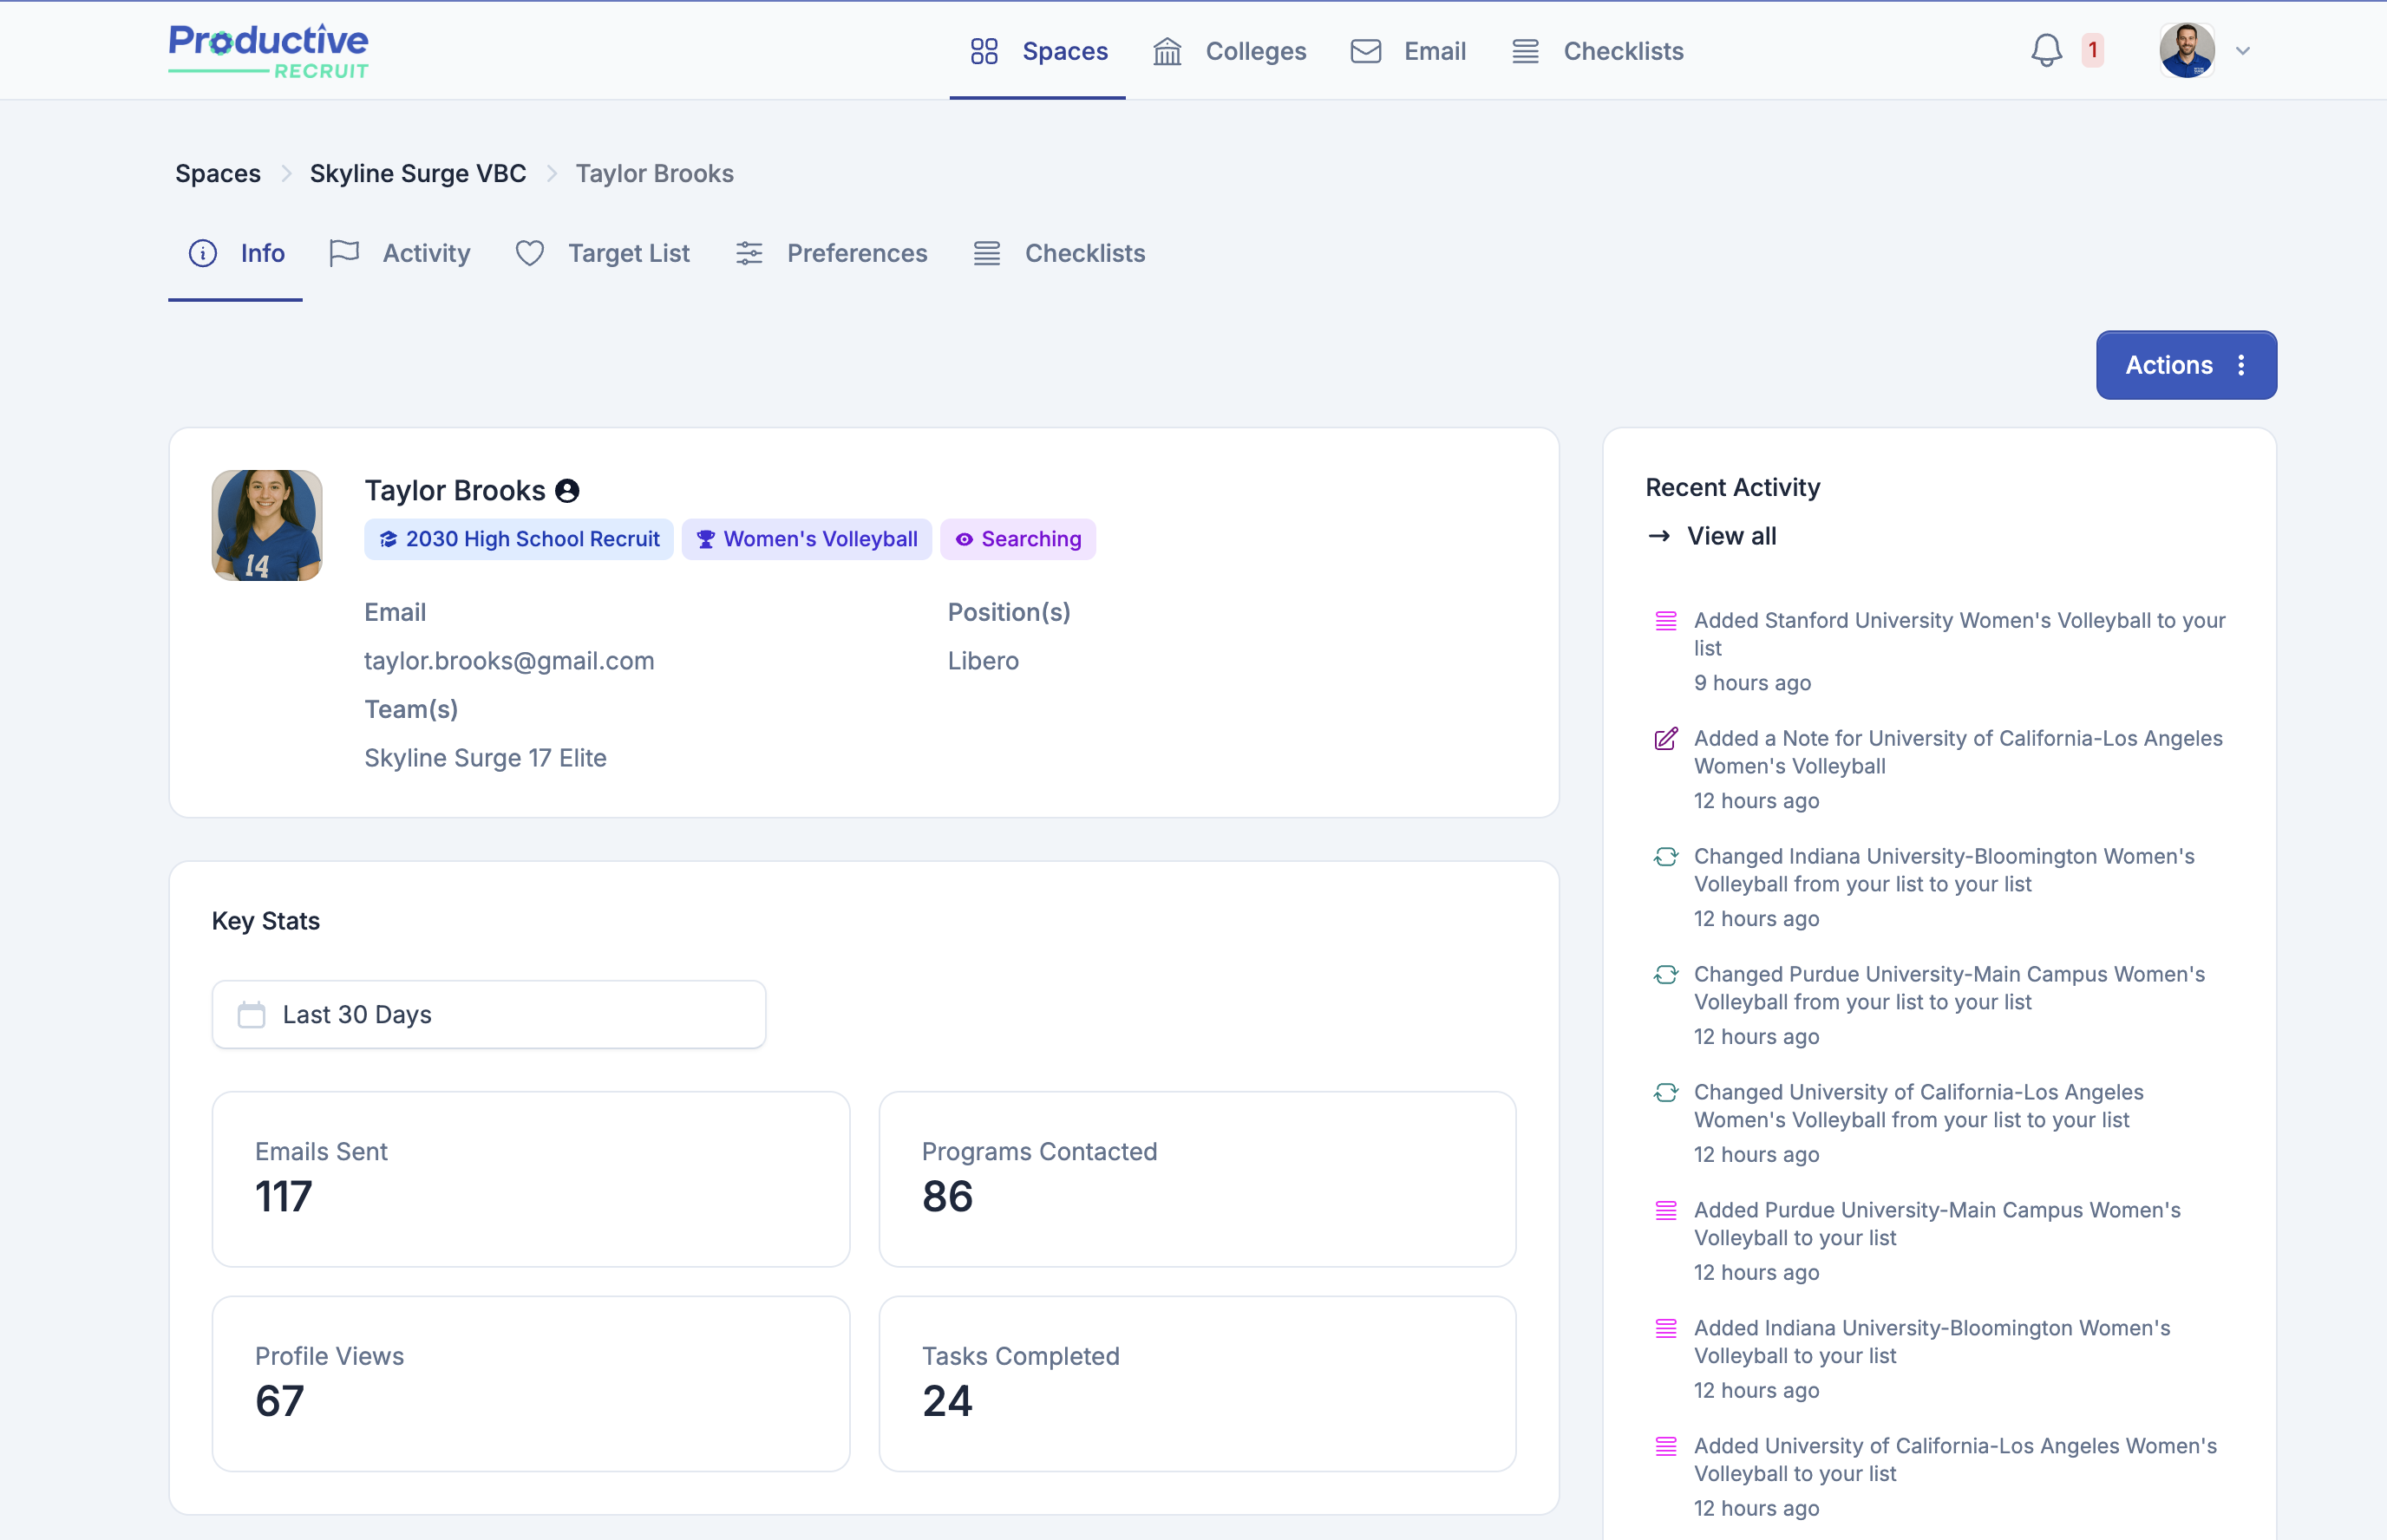This screenshot has width=2387, height=1540.
Task: Click the Colleges building icon
Action: point(1167,51)
